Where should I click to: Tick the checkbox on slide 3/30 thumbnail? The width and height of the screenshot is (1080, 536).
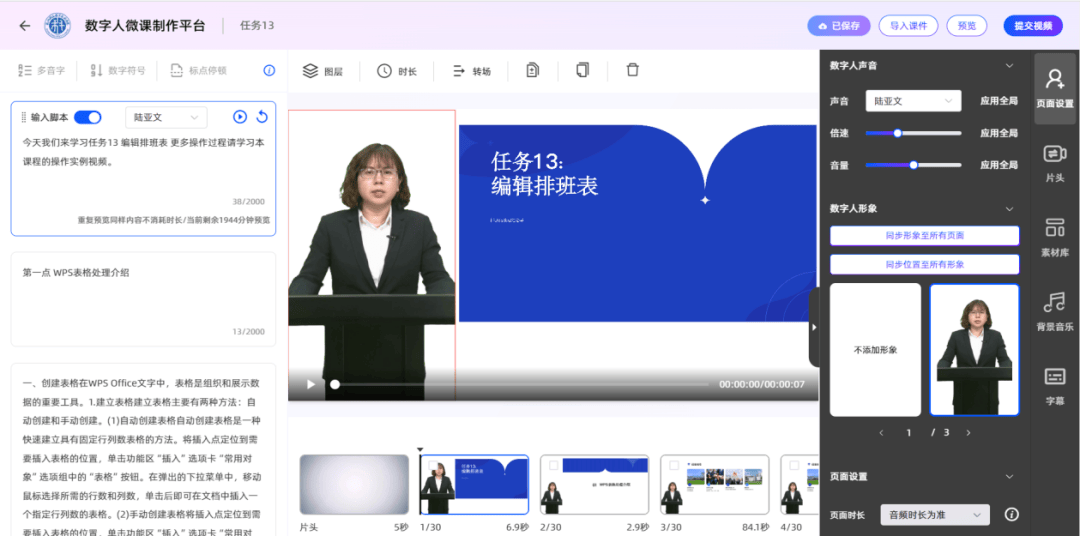pos(673,465)
